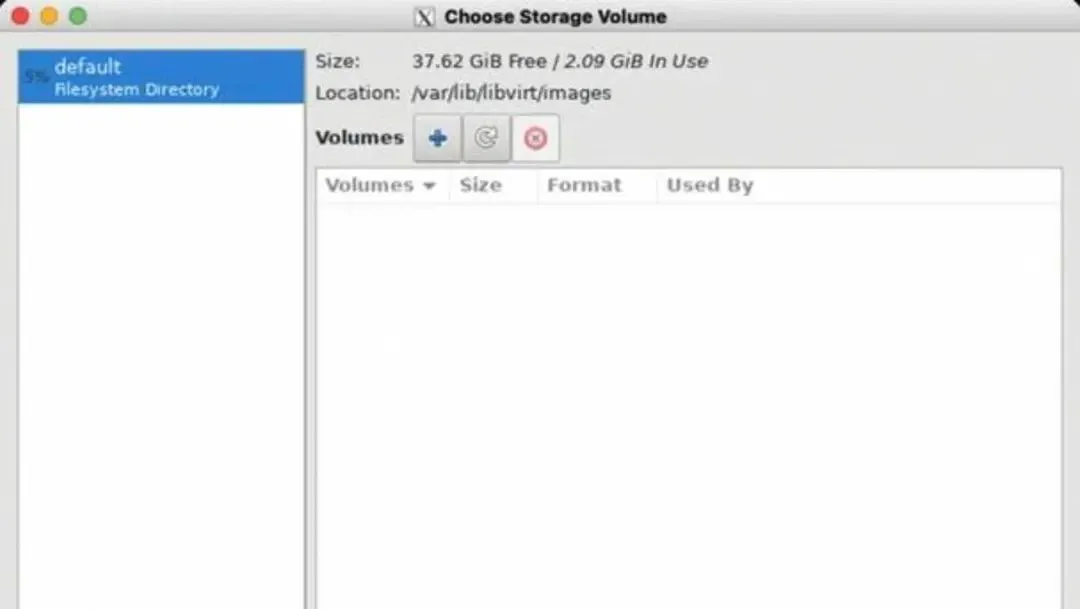1080x609 pixels.
Task: Close the window with the red button
Action: [21, 16]
